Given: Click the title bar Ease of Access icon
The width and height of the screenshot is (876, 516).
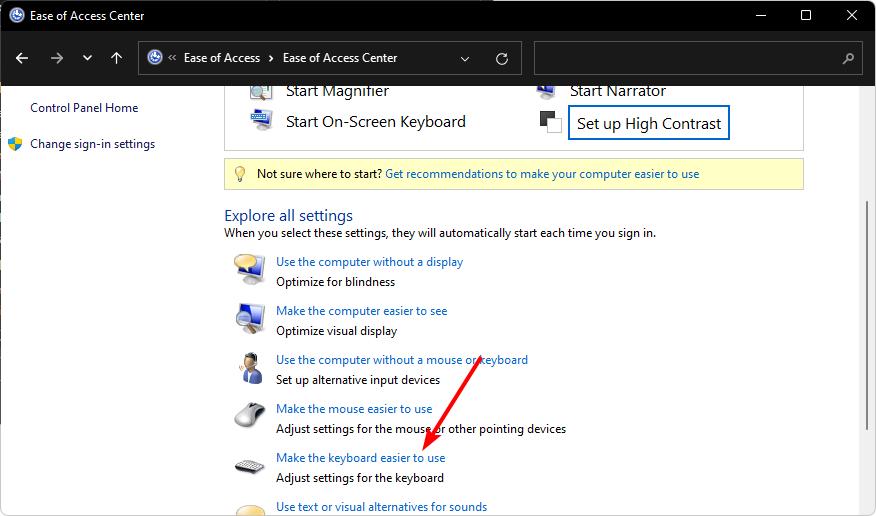Looking at the screenshot, I should pos(17,16).
